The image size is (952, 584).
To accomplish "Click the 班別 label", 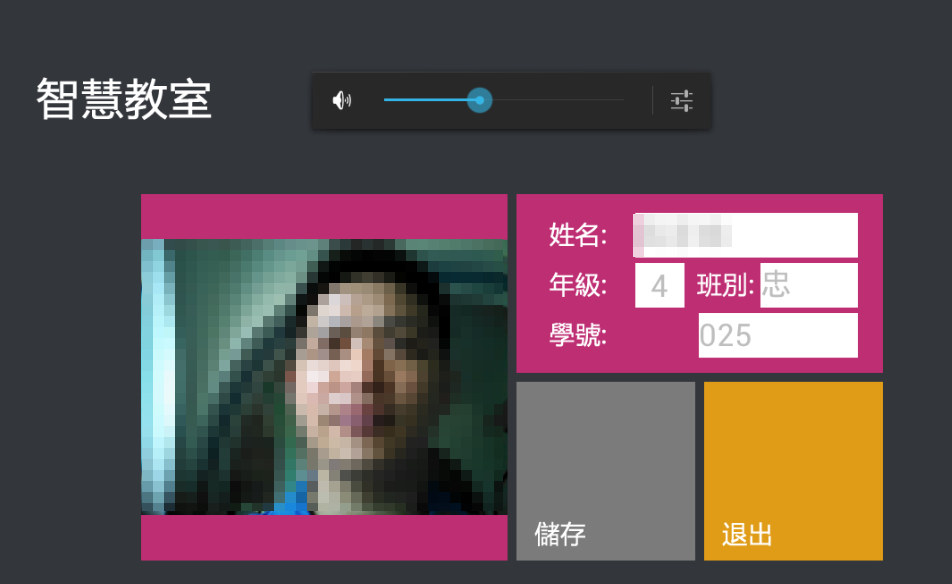I will (x=725, y=286).
